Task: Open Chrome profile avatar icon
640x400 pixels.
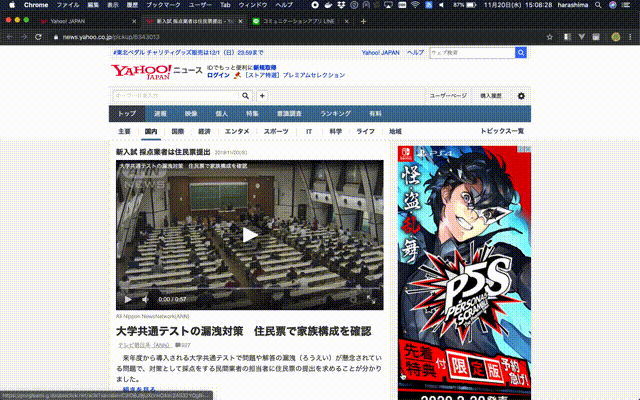Action: point(616,37)
